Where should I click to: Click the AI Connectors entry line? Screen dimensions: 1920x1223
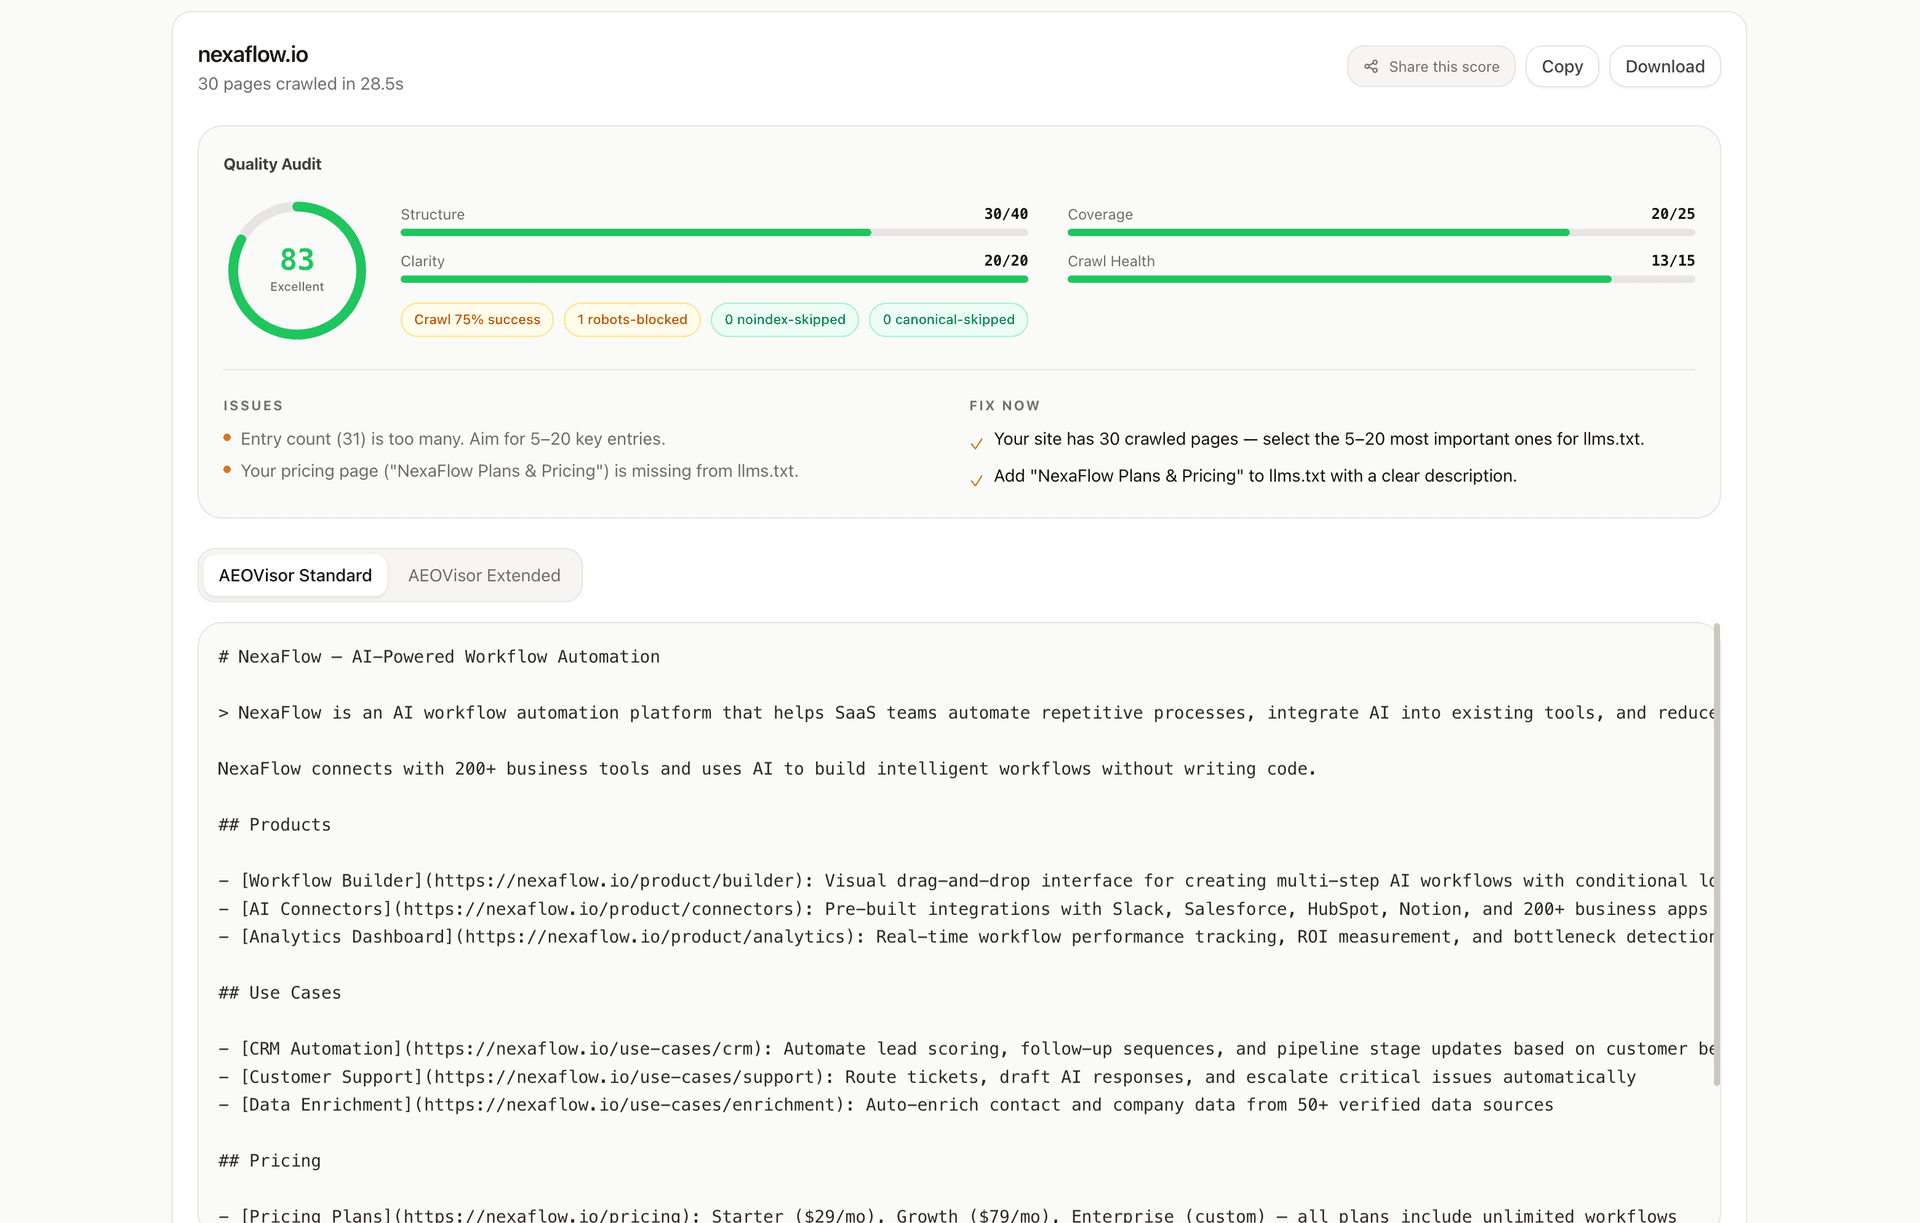pyautogui.click(x=963, y=909)
